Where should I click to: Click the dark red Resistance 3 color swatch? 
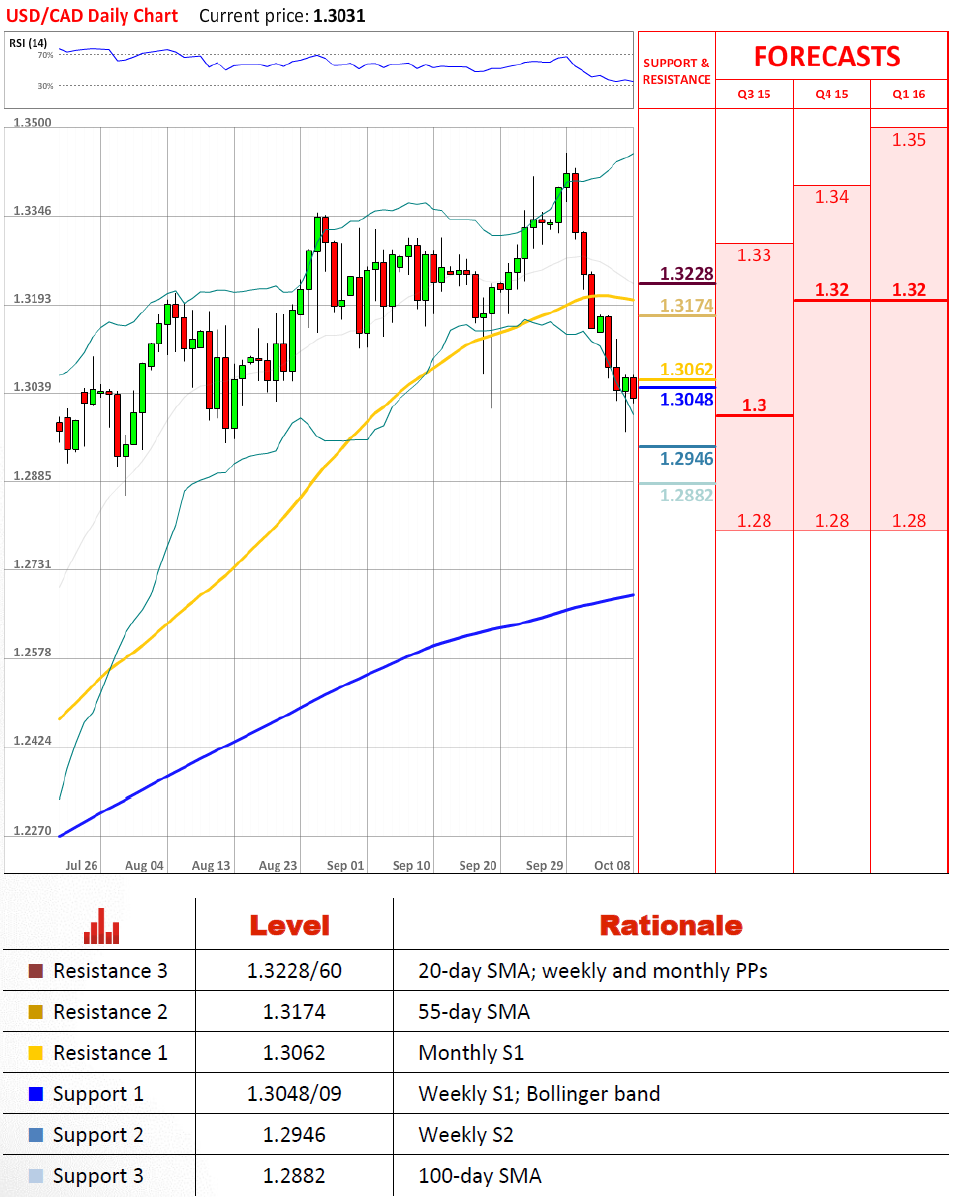36,971
